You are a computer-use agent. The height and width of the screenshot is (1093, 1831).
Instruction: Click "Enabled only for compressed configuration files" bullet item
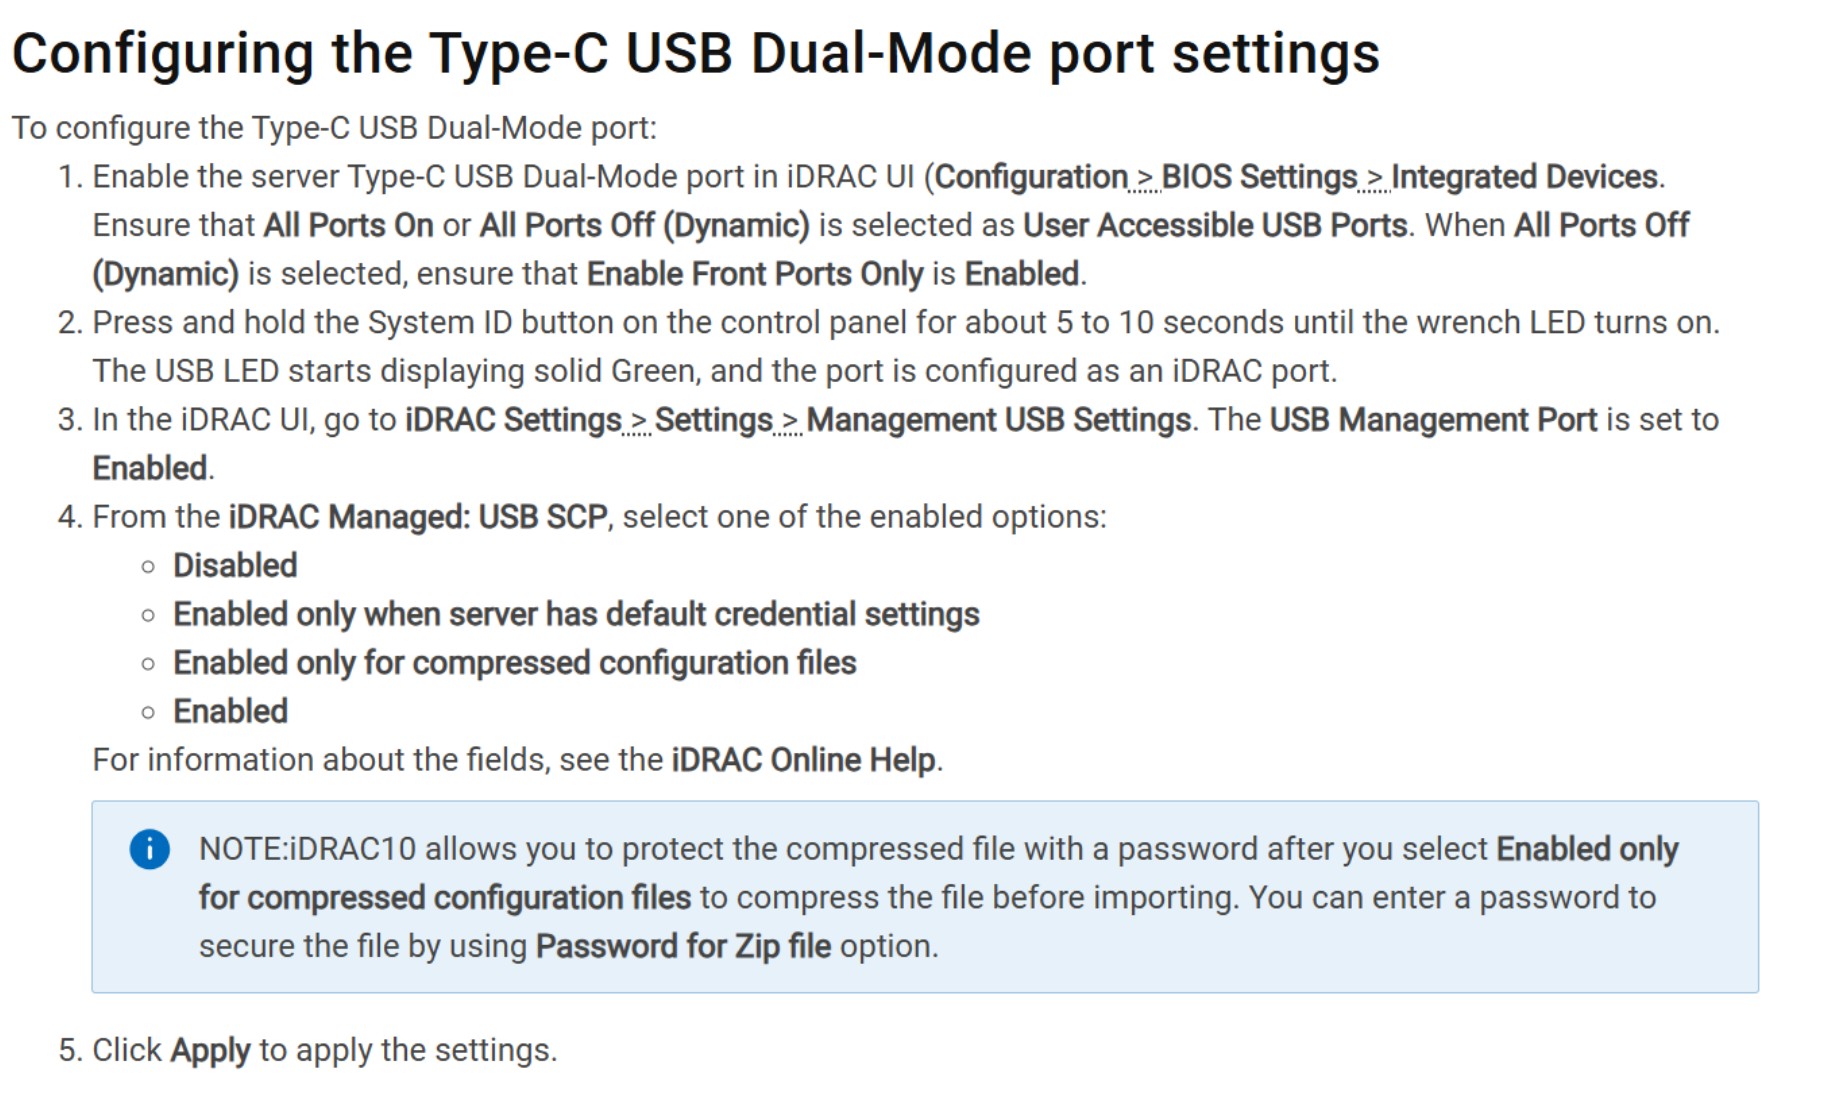[514, 663]
